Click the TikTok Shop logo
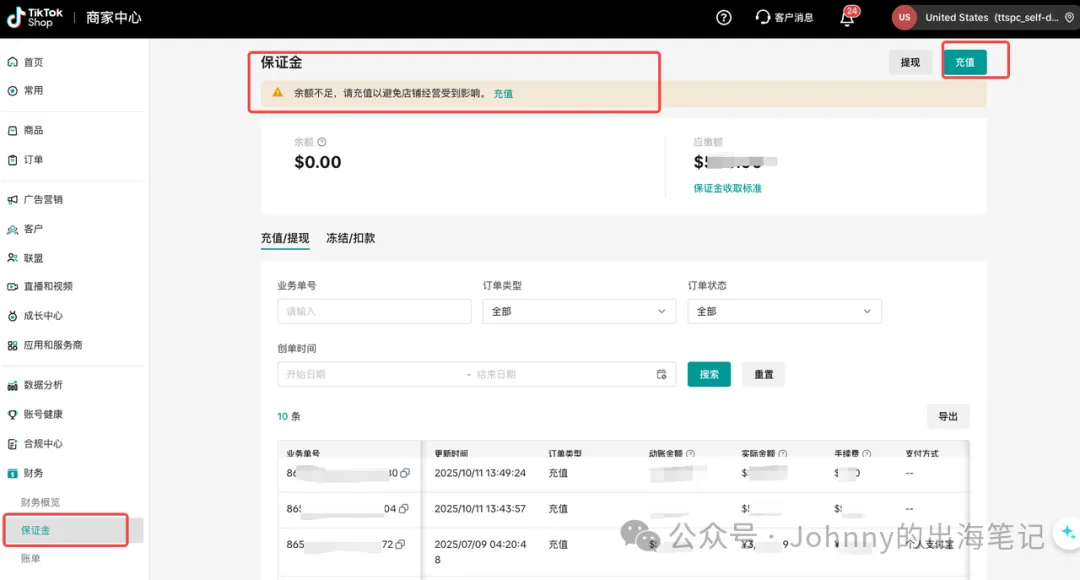1080x580 pixels. click(35, 17)
